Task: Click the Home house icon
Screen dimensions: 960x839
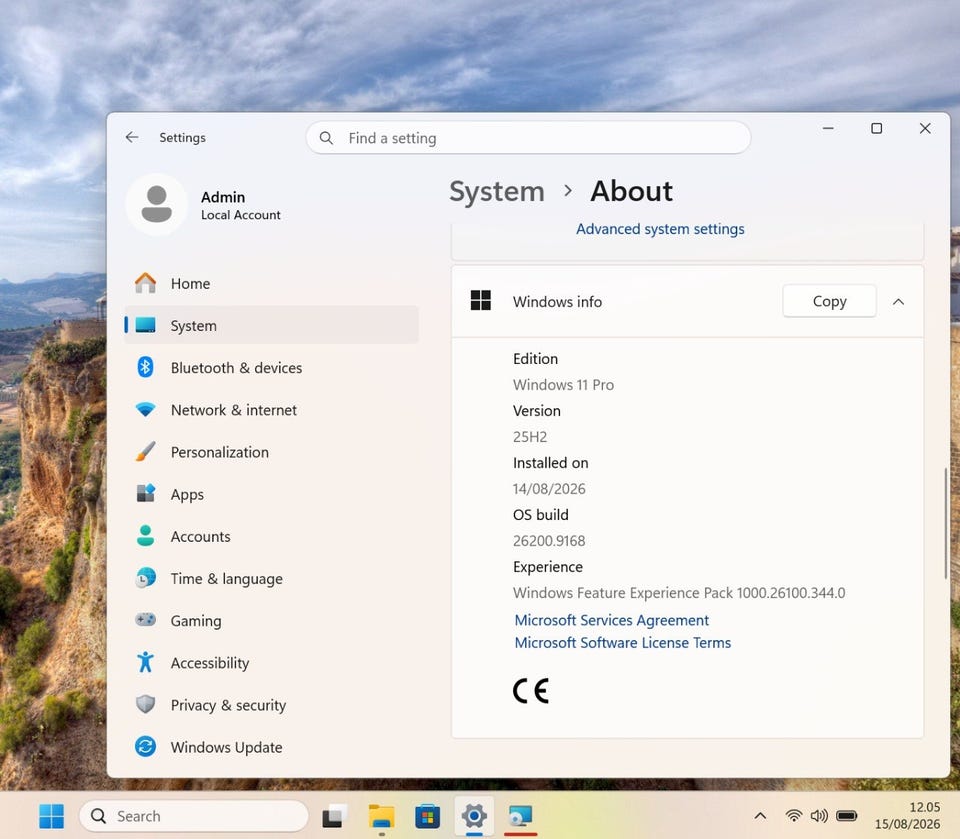Action: point(145,283)
